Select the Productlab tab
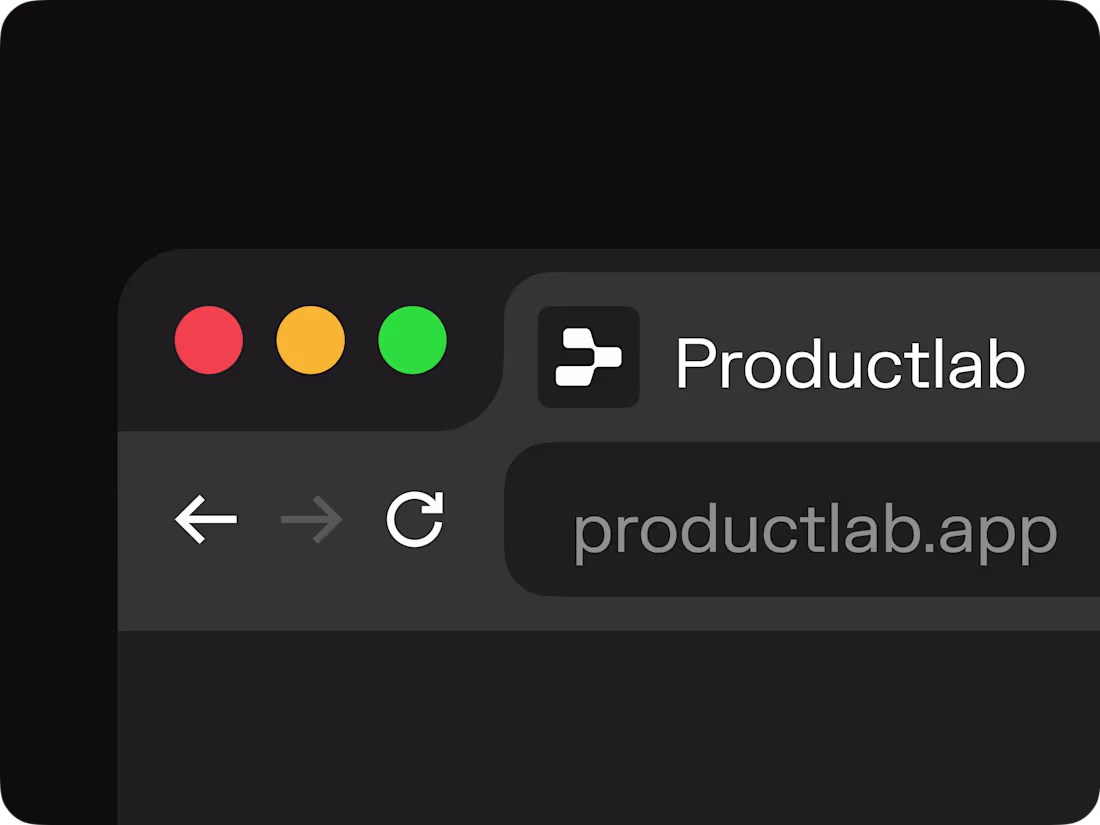 pyautogui.click(x=802, y=357)
